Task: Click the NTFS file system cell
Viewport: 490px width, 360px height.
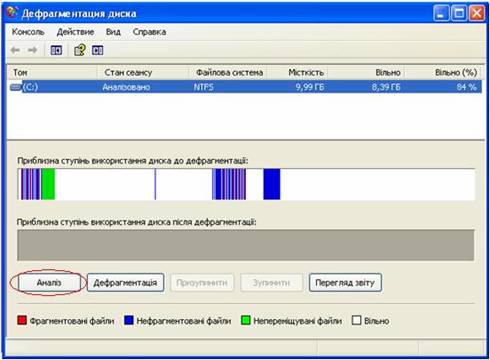Action: click(x=203, y=87)
